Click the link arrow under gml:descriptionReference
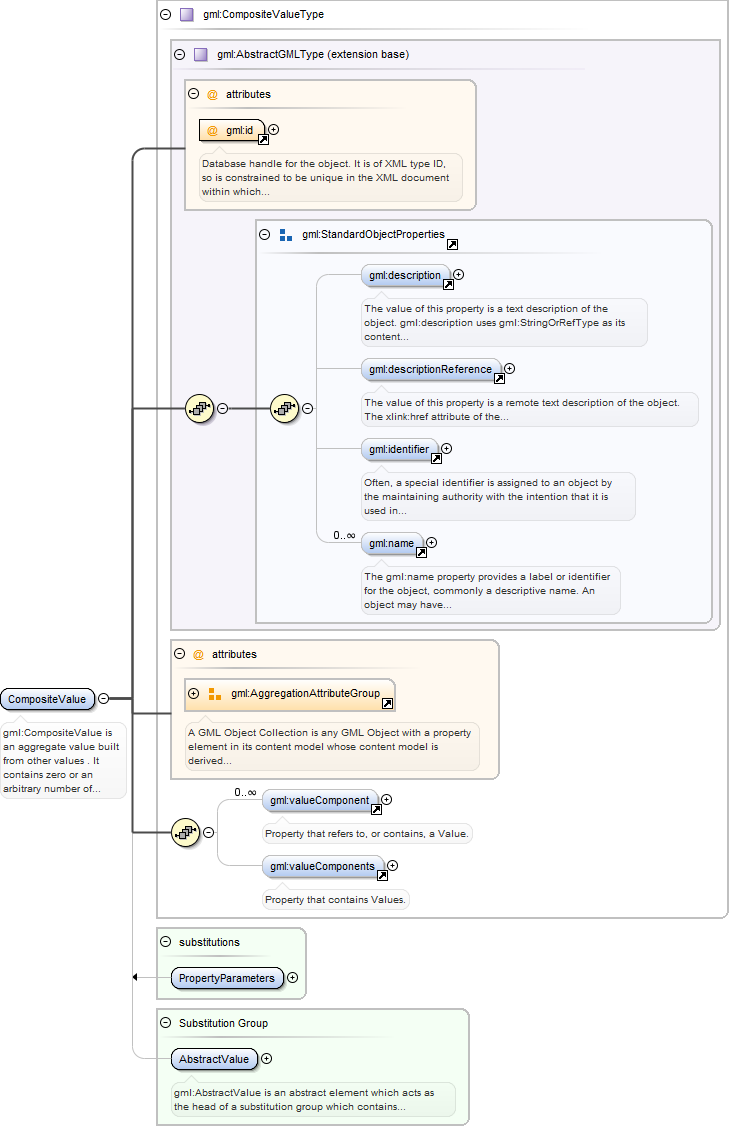 point(498,378)
